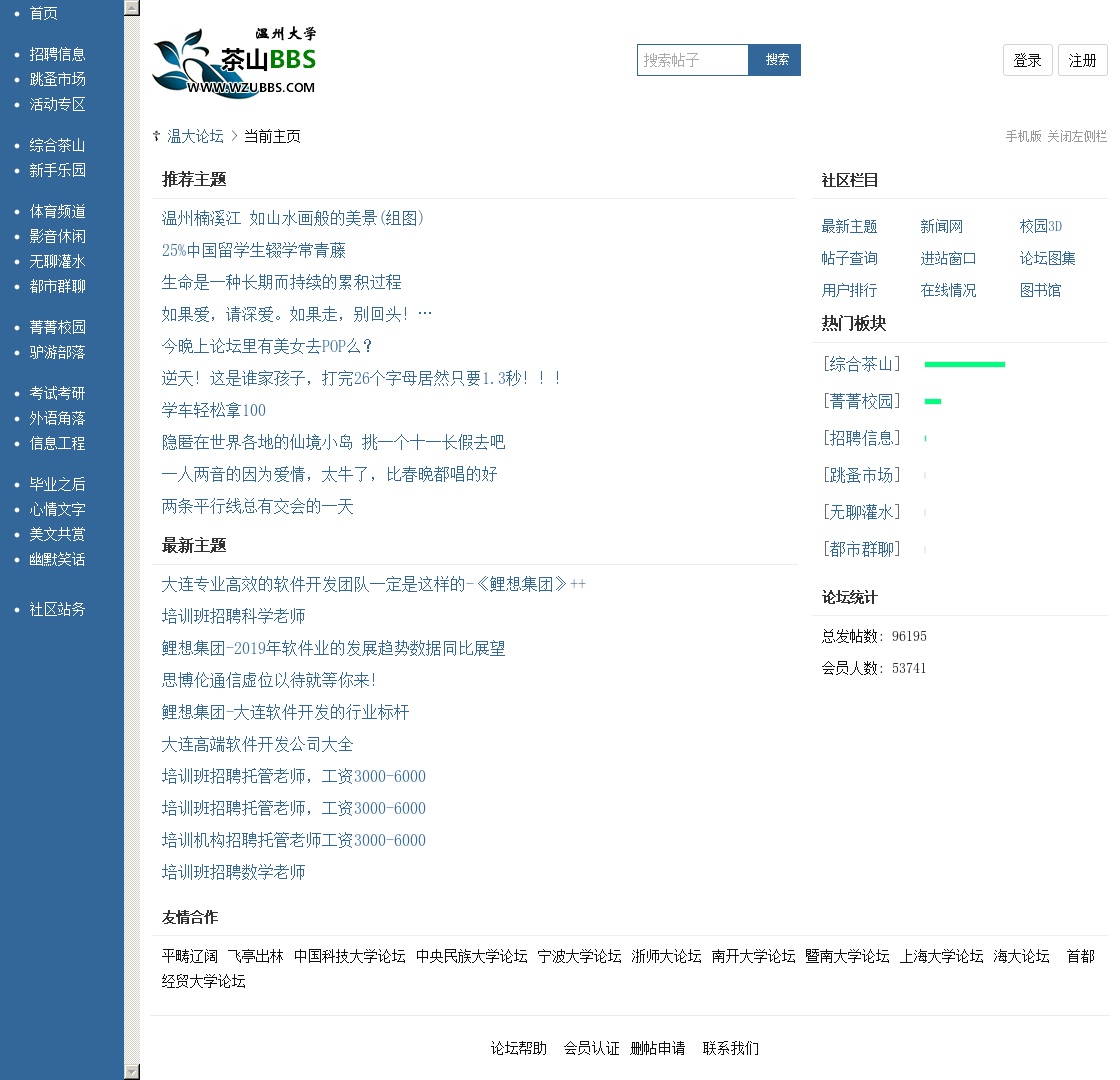Open 招聘信息 in the left sidebar
The width and height of the screenshot is (1120, 1080).
click(x=57, y=54)
